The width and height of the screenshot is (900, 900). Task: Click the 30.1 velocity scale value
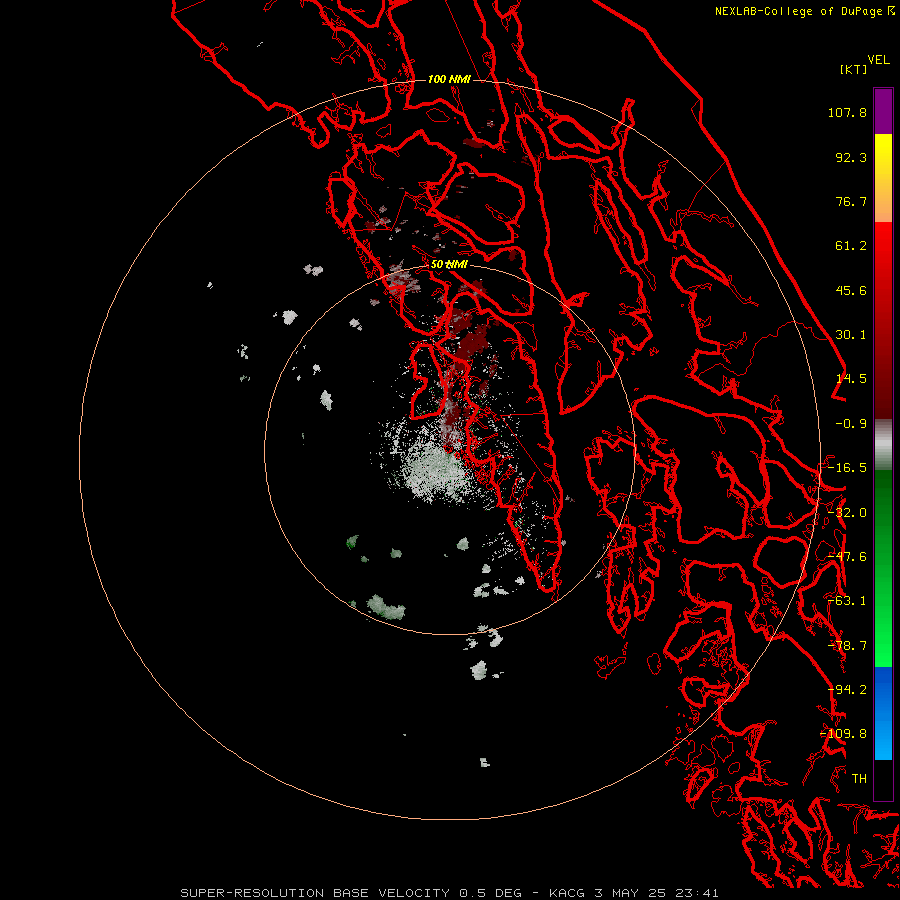pyautogui.click(x=851, y=335)
